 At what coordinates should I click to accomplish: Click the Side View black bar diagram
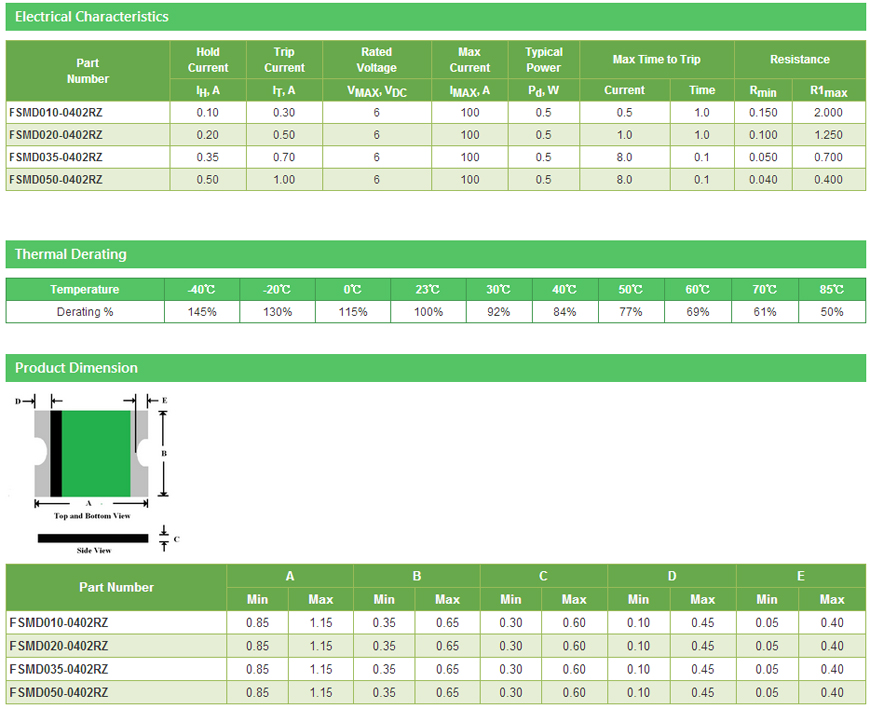(x=93, y=538)
